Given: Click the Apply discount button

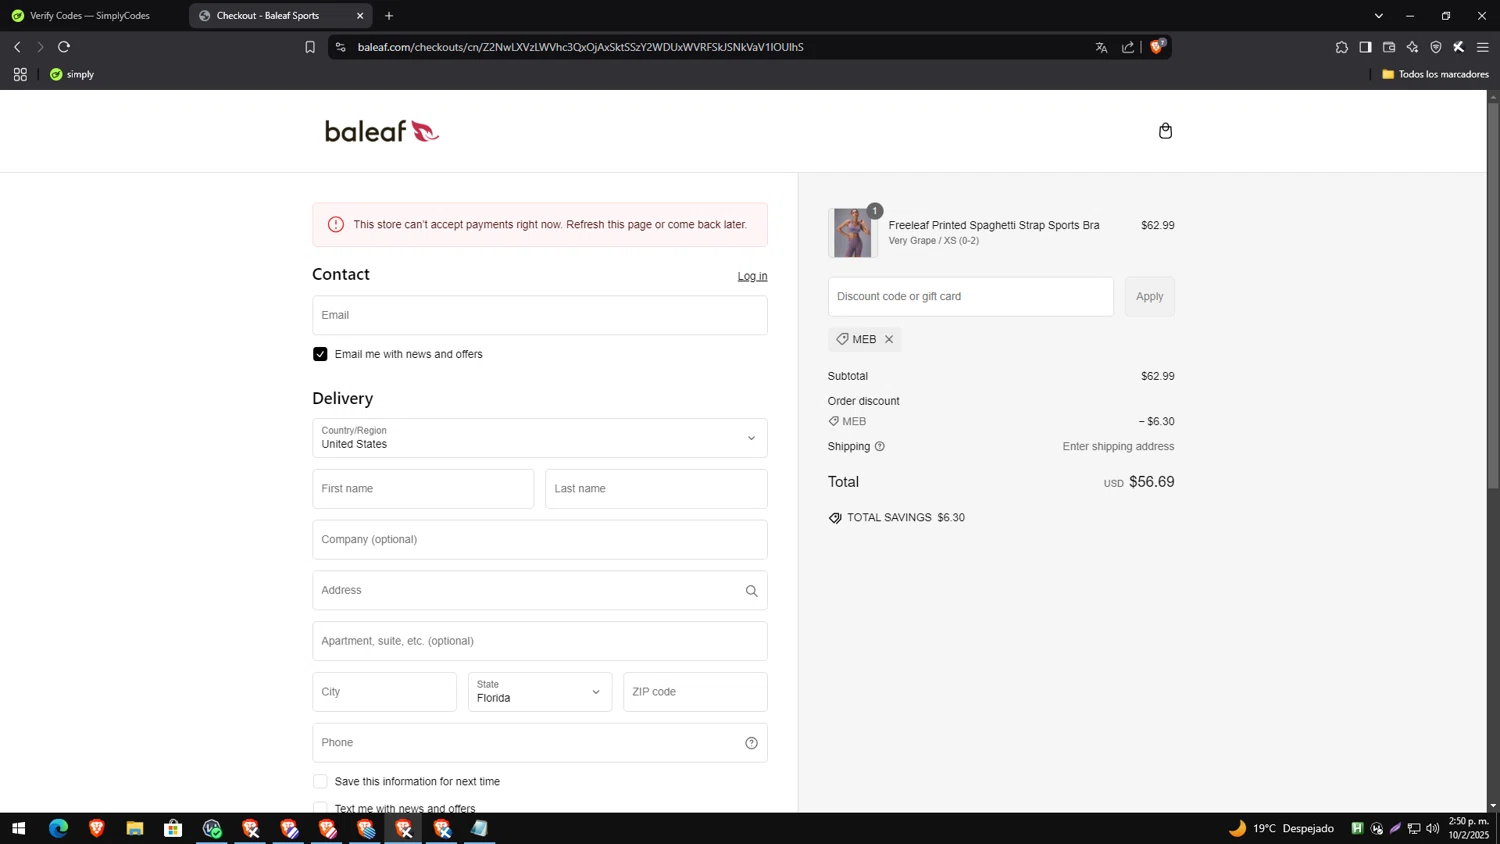Looking at the screenshot, I should tap(1149, 296).
